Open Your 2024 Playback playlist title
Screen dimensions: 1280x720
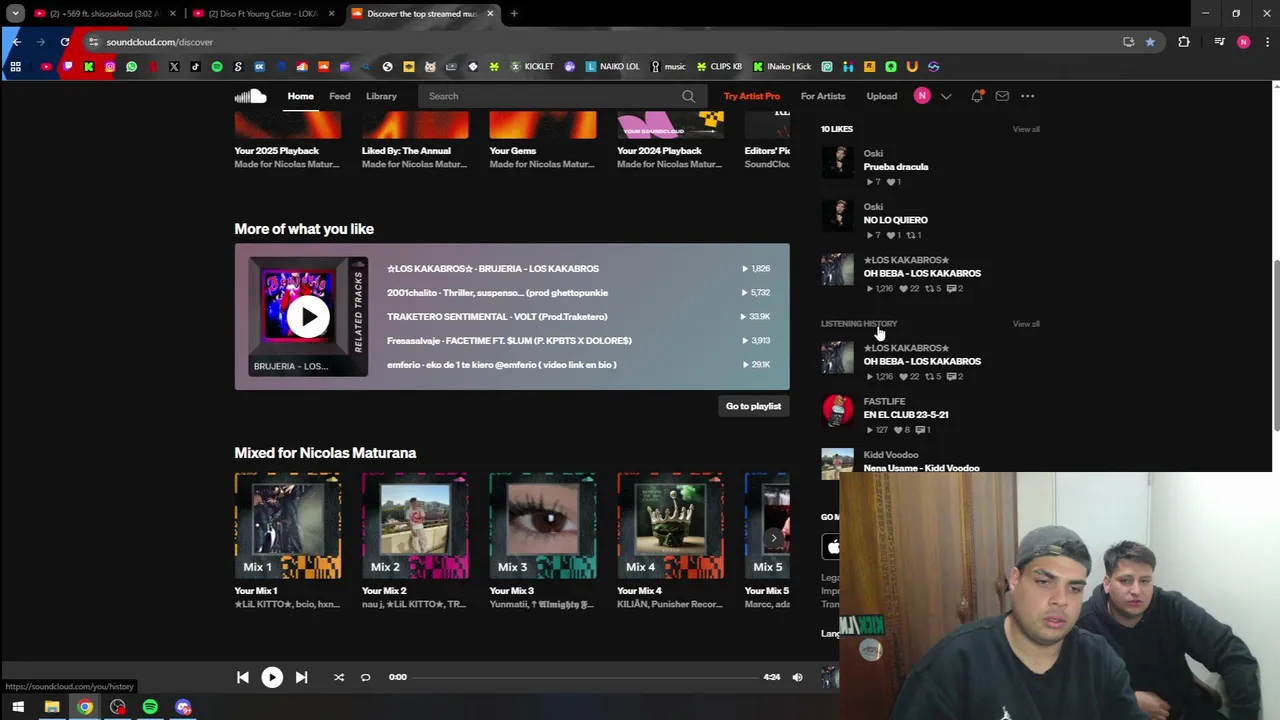[x=659, y=151]
